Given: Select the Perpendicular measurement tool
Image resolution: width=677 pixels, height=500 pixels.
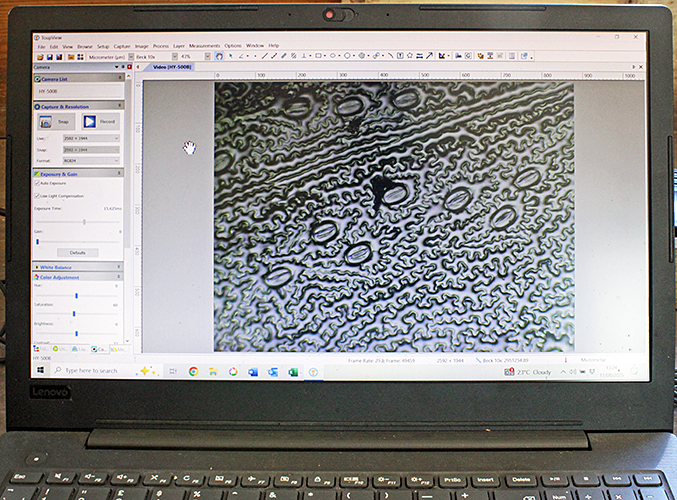Looking at the screenshot, I should [x=304, y=56].
